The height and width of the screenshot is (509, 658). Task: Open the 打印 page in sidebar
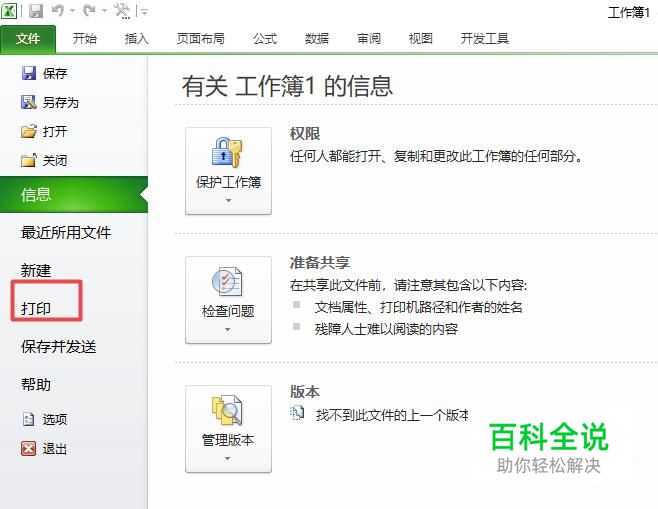[x=36, y=308]
